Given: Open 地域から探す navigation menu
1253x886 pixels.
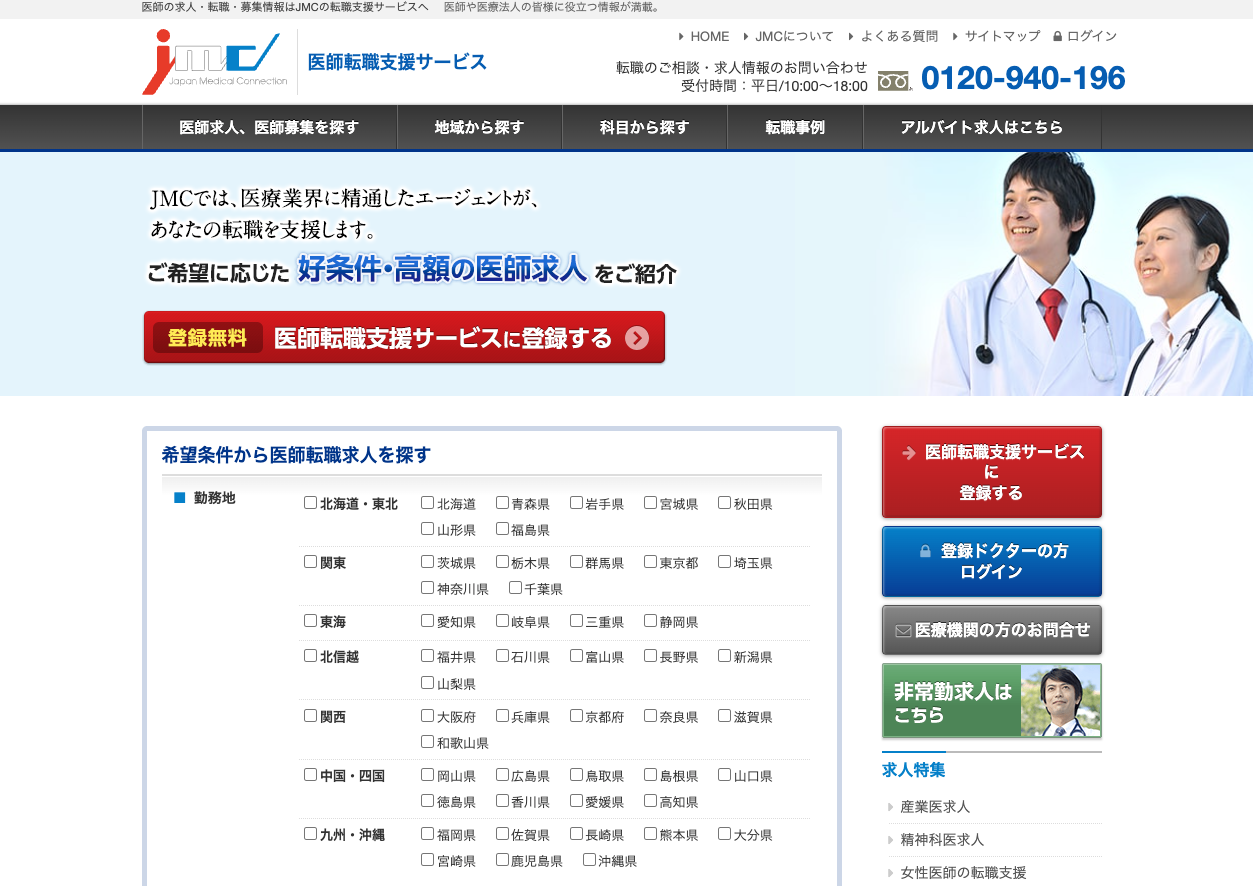Looking at the screenshot, I should pyautogui.click(x=479, y=128).
